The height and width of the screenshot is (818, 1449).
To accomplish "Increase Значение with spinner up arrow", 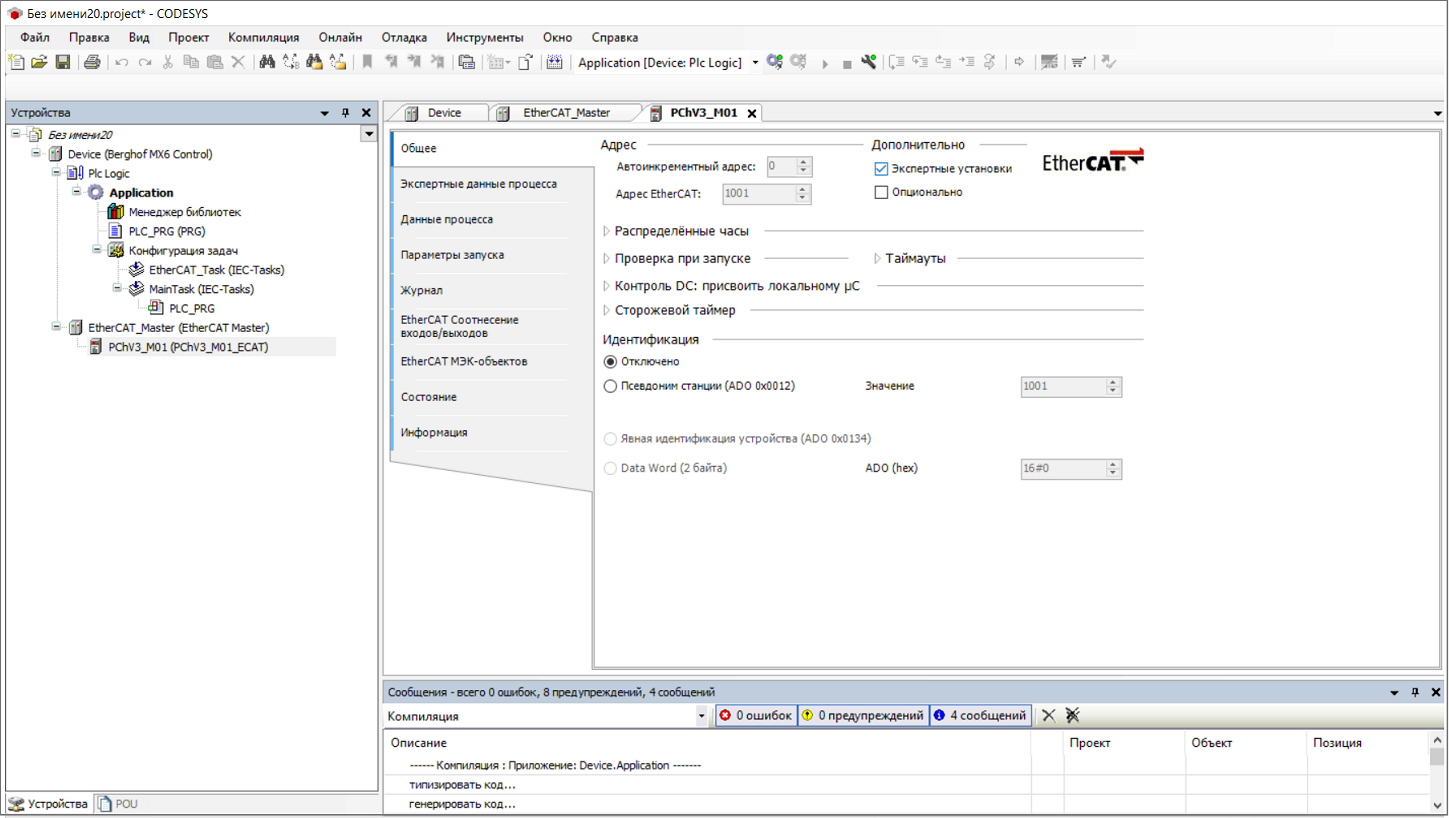I will (1113, 381).
